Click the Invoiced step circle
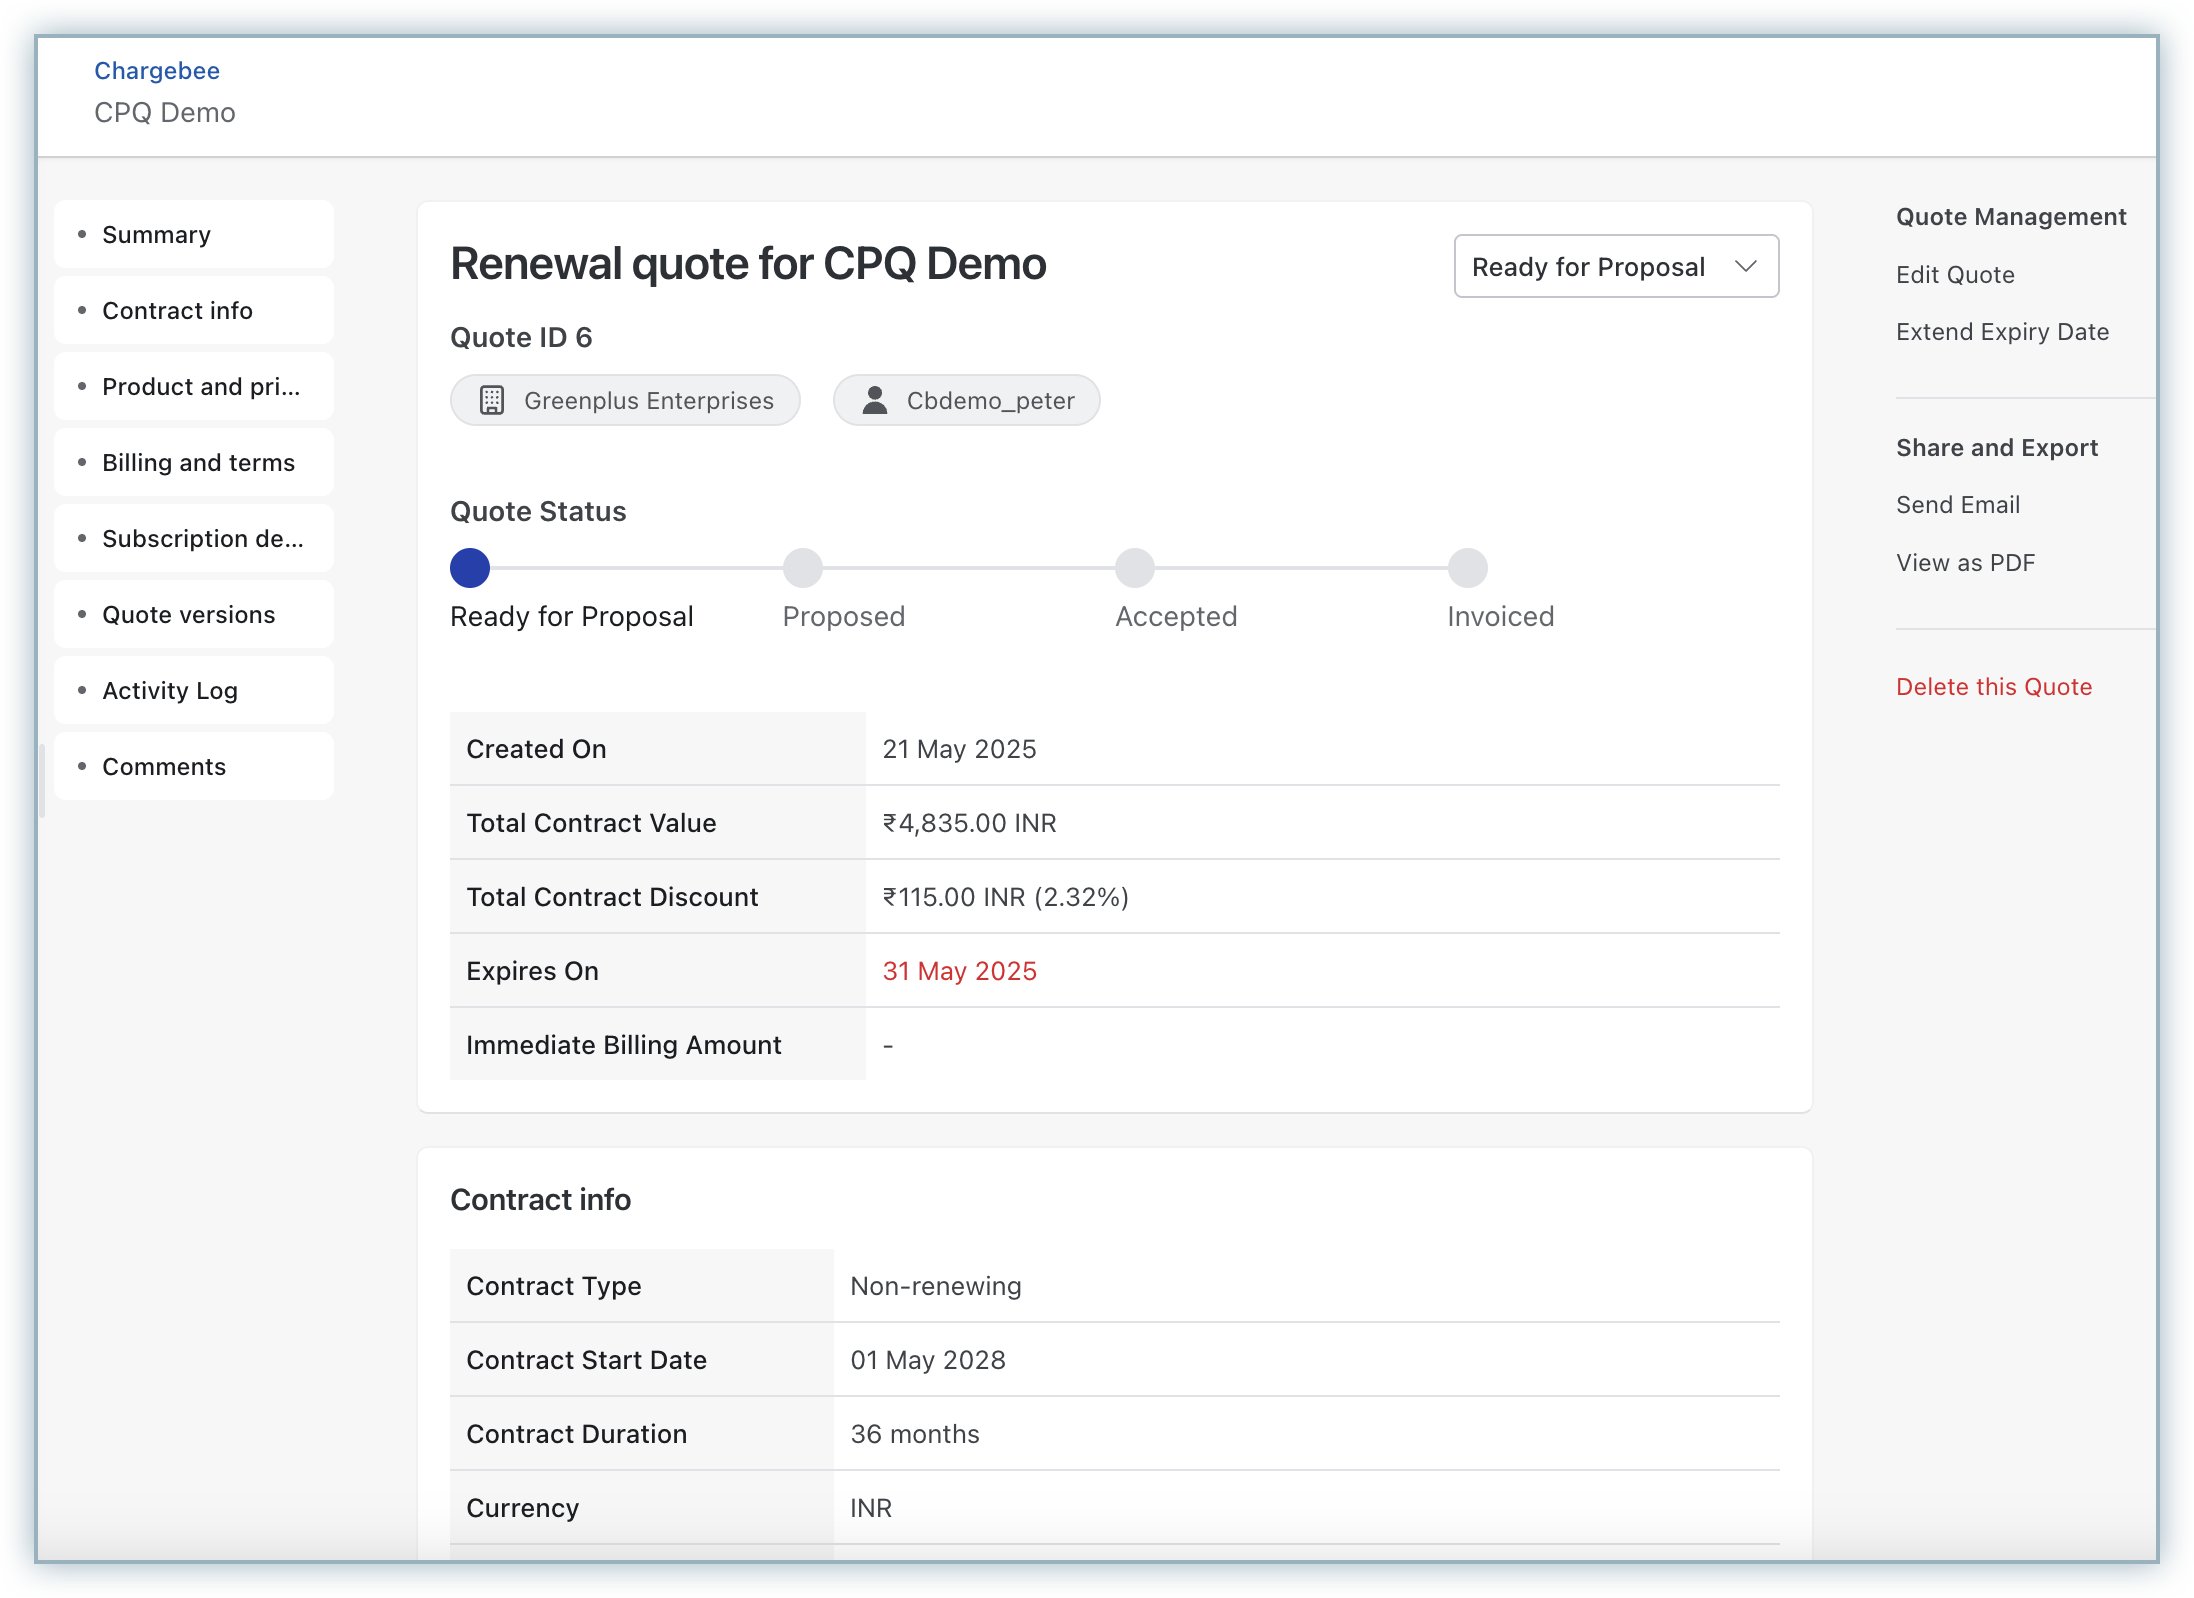 point(1467,568)
